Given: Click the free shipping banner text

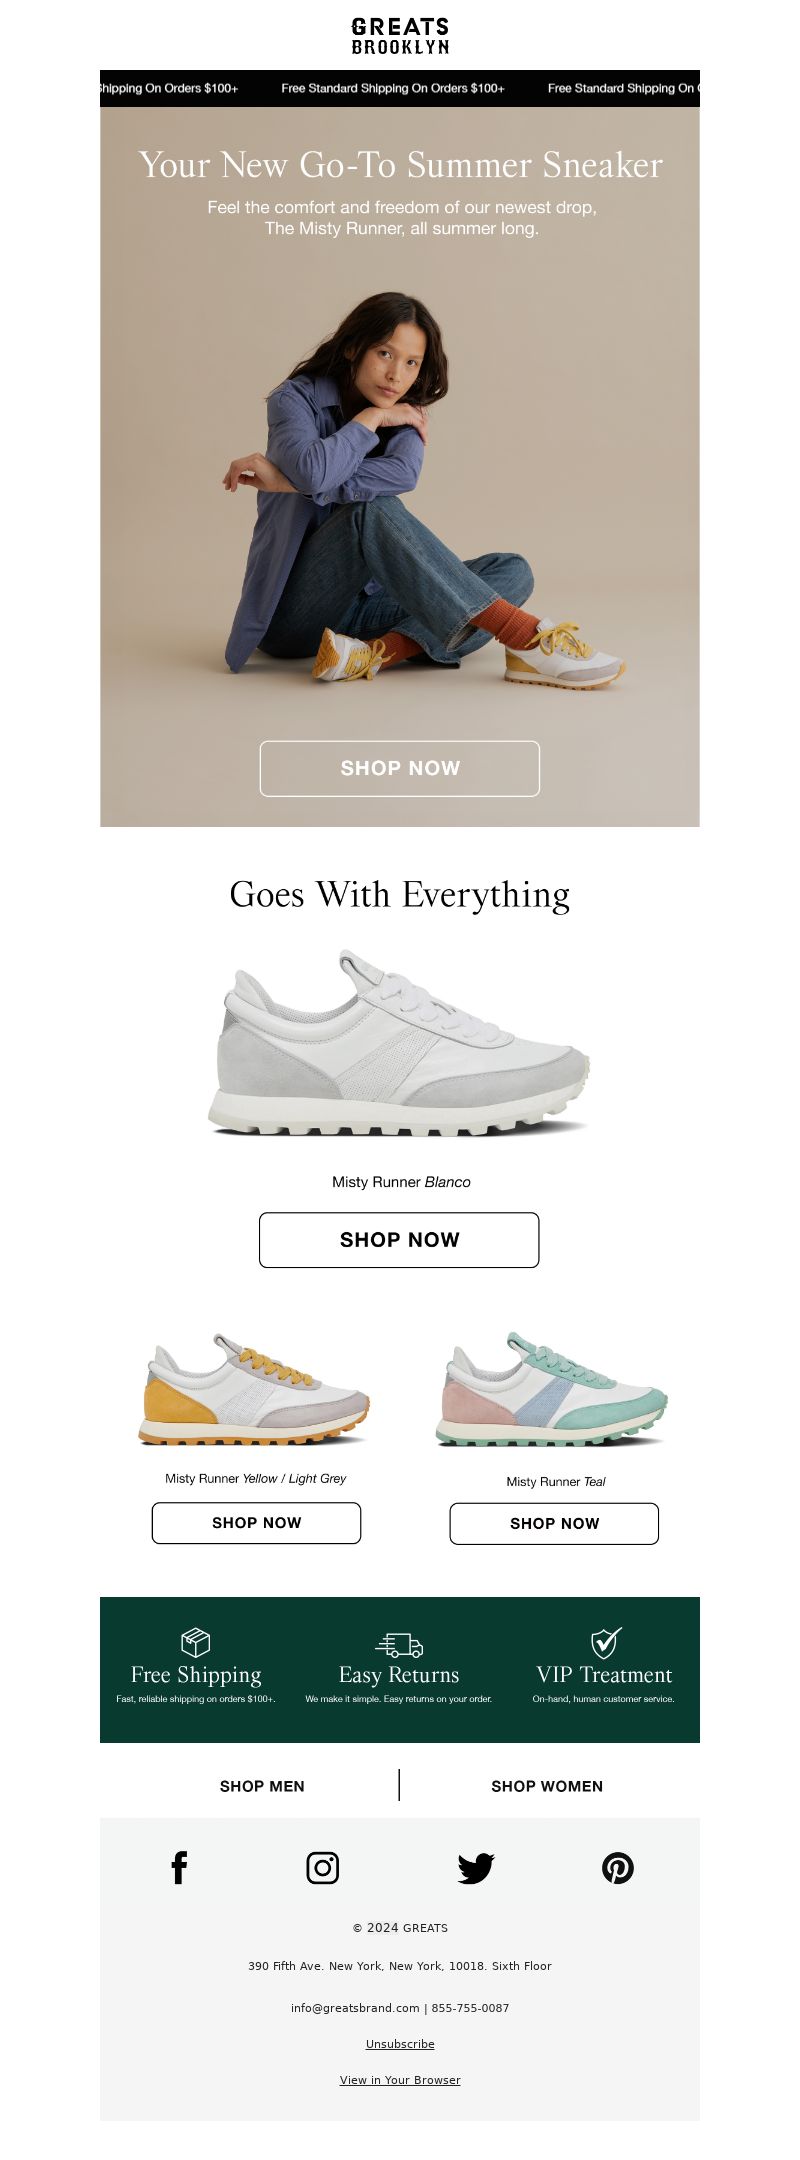Looking at the screenshot, I should pos(393,88).
